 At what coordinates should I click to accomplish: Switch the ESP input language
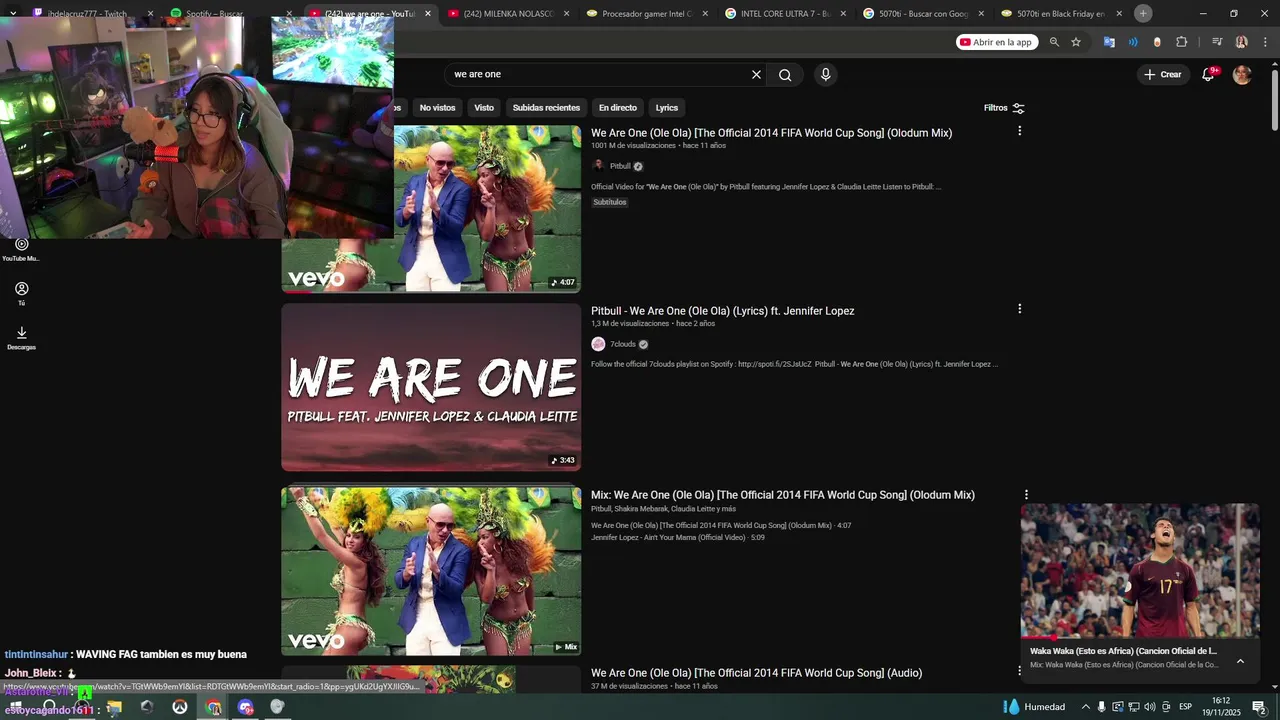pos(1185,707)
